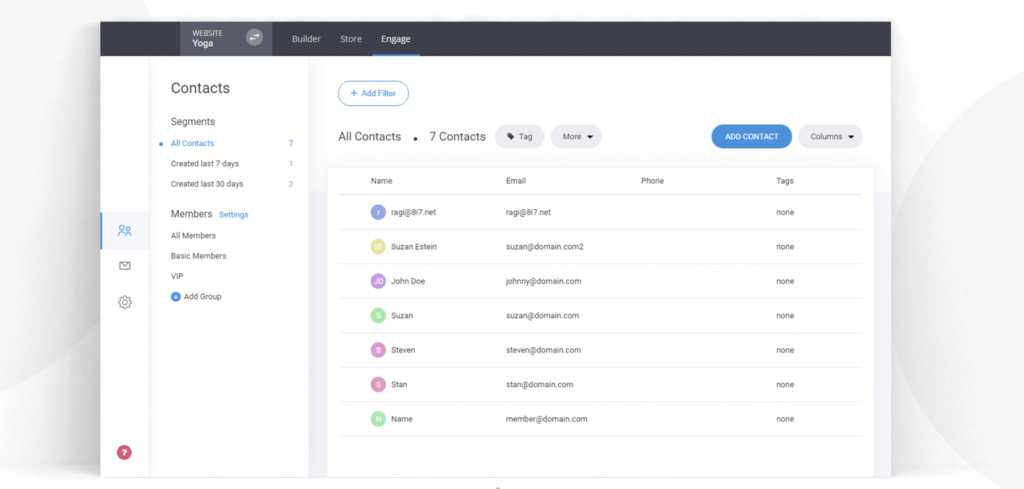Open the settings gear icon in sidebar
1024x489 pixels.
124,302
